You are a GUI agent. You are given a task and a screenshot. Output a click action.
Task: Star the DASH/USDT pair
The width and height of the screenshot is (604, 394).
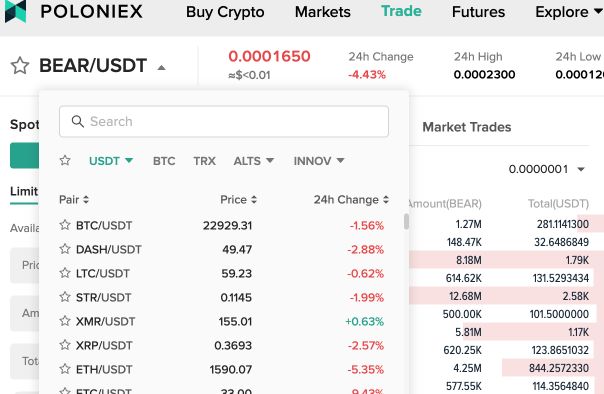pos(65,249)
